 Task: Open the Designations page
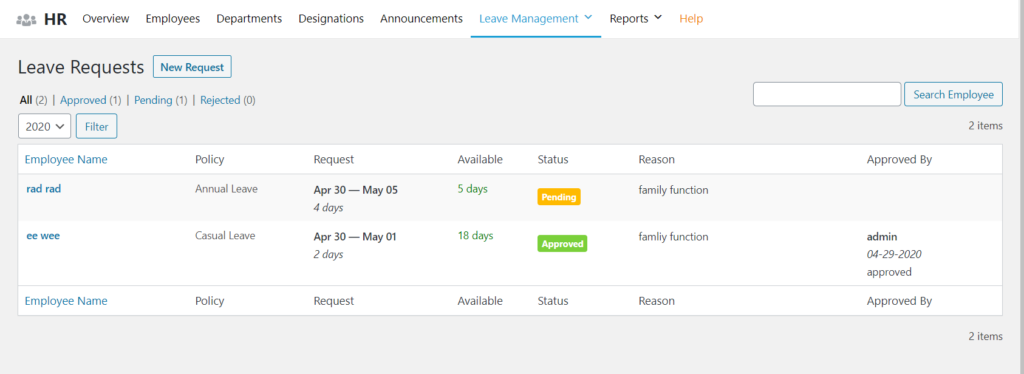click(331, 19)
